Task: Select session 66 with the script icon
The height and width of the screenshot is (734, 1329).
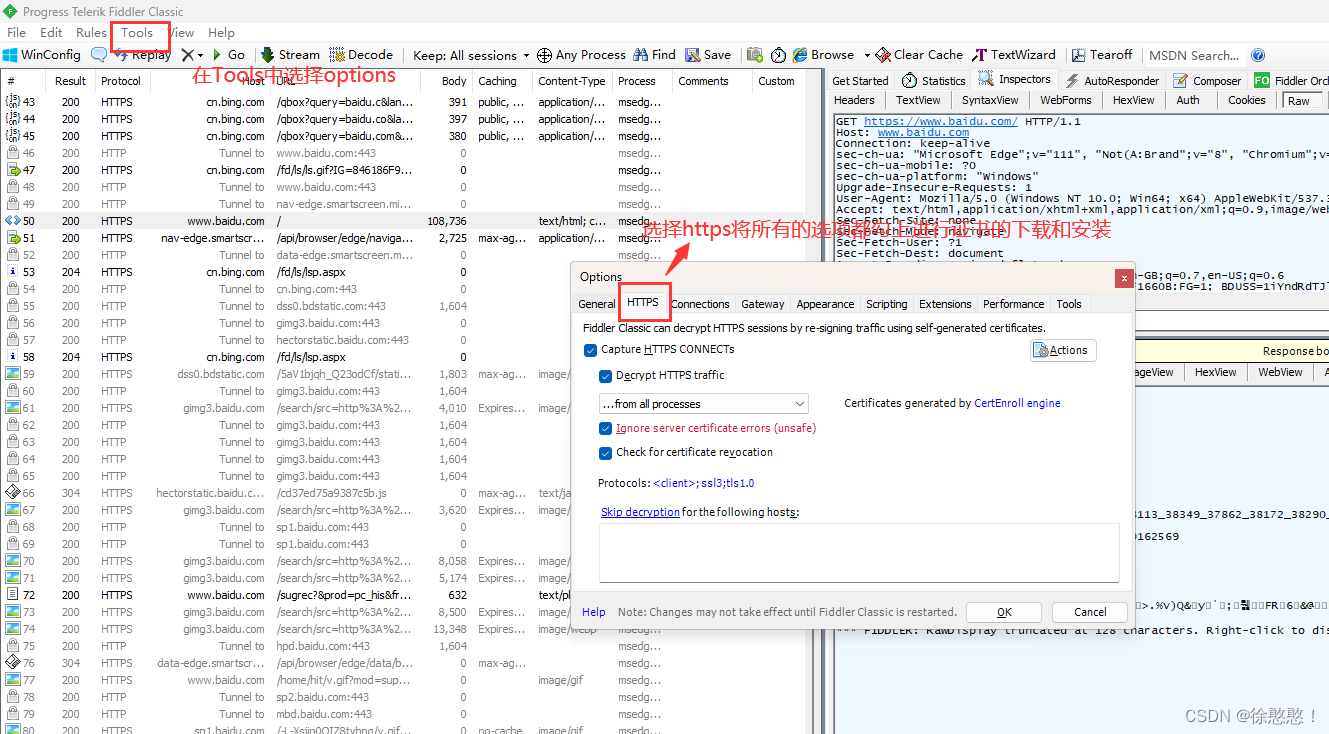Action: [401, 493]
